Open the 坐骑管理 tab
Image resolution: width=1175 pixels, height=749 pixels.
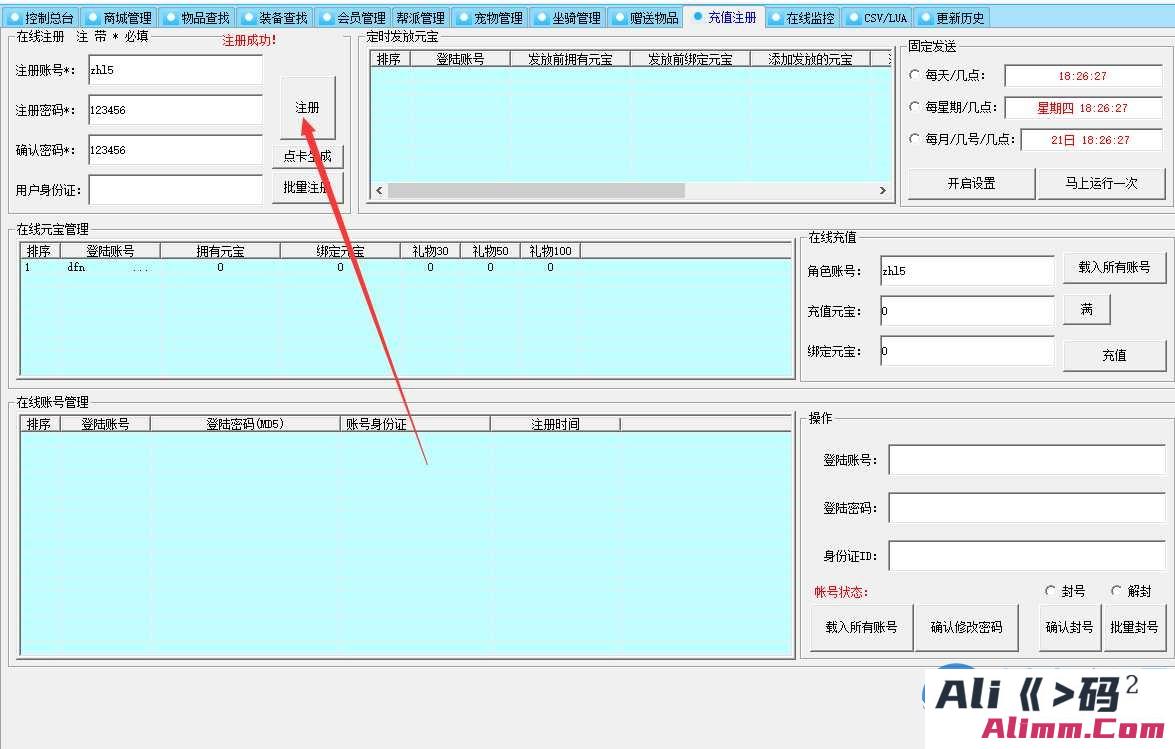(x=568, y=17)
